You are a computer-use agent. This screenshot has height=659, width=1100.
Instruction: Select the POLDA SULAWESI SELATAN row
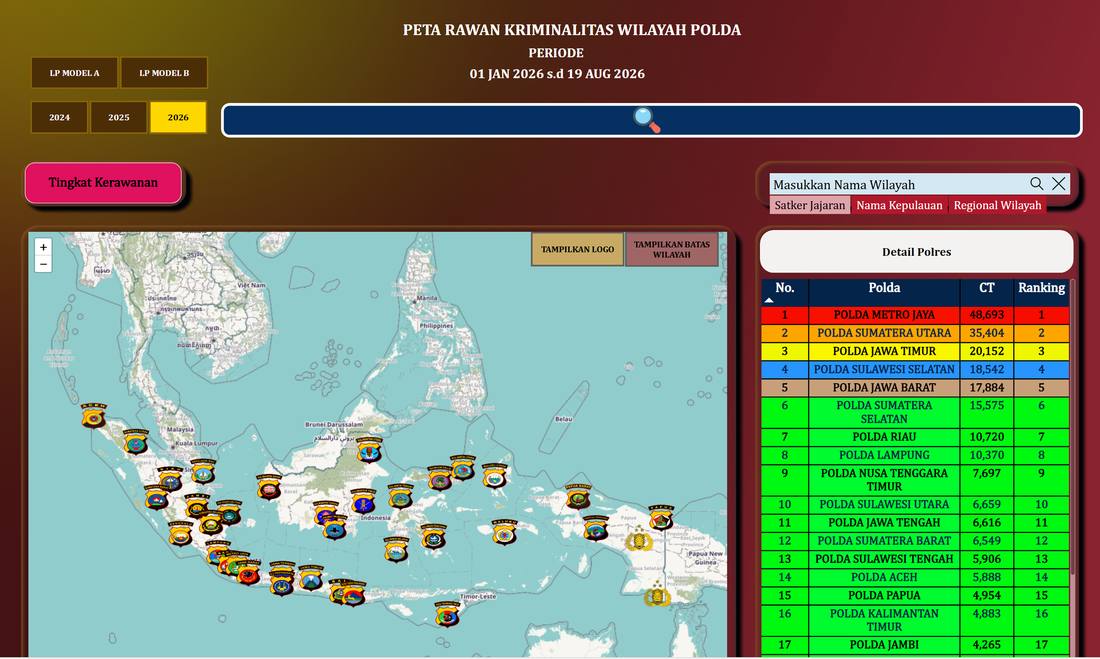915,369
